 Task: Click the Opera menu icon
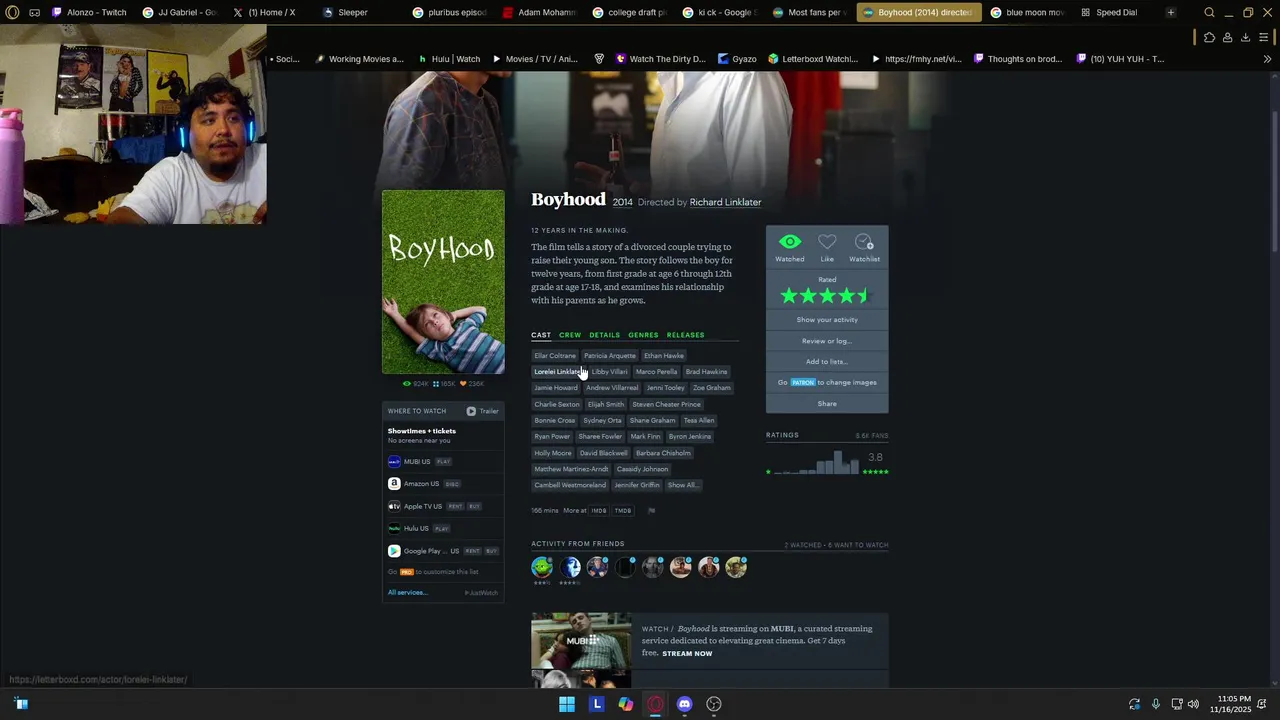click(12, 13)
